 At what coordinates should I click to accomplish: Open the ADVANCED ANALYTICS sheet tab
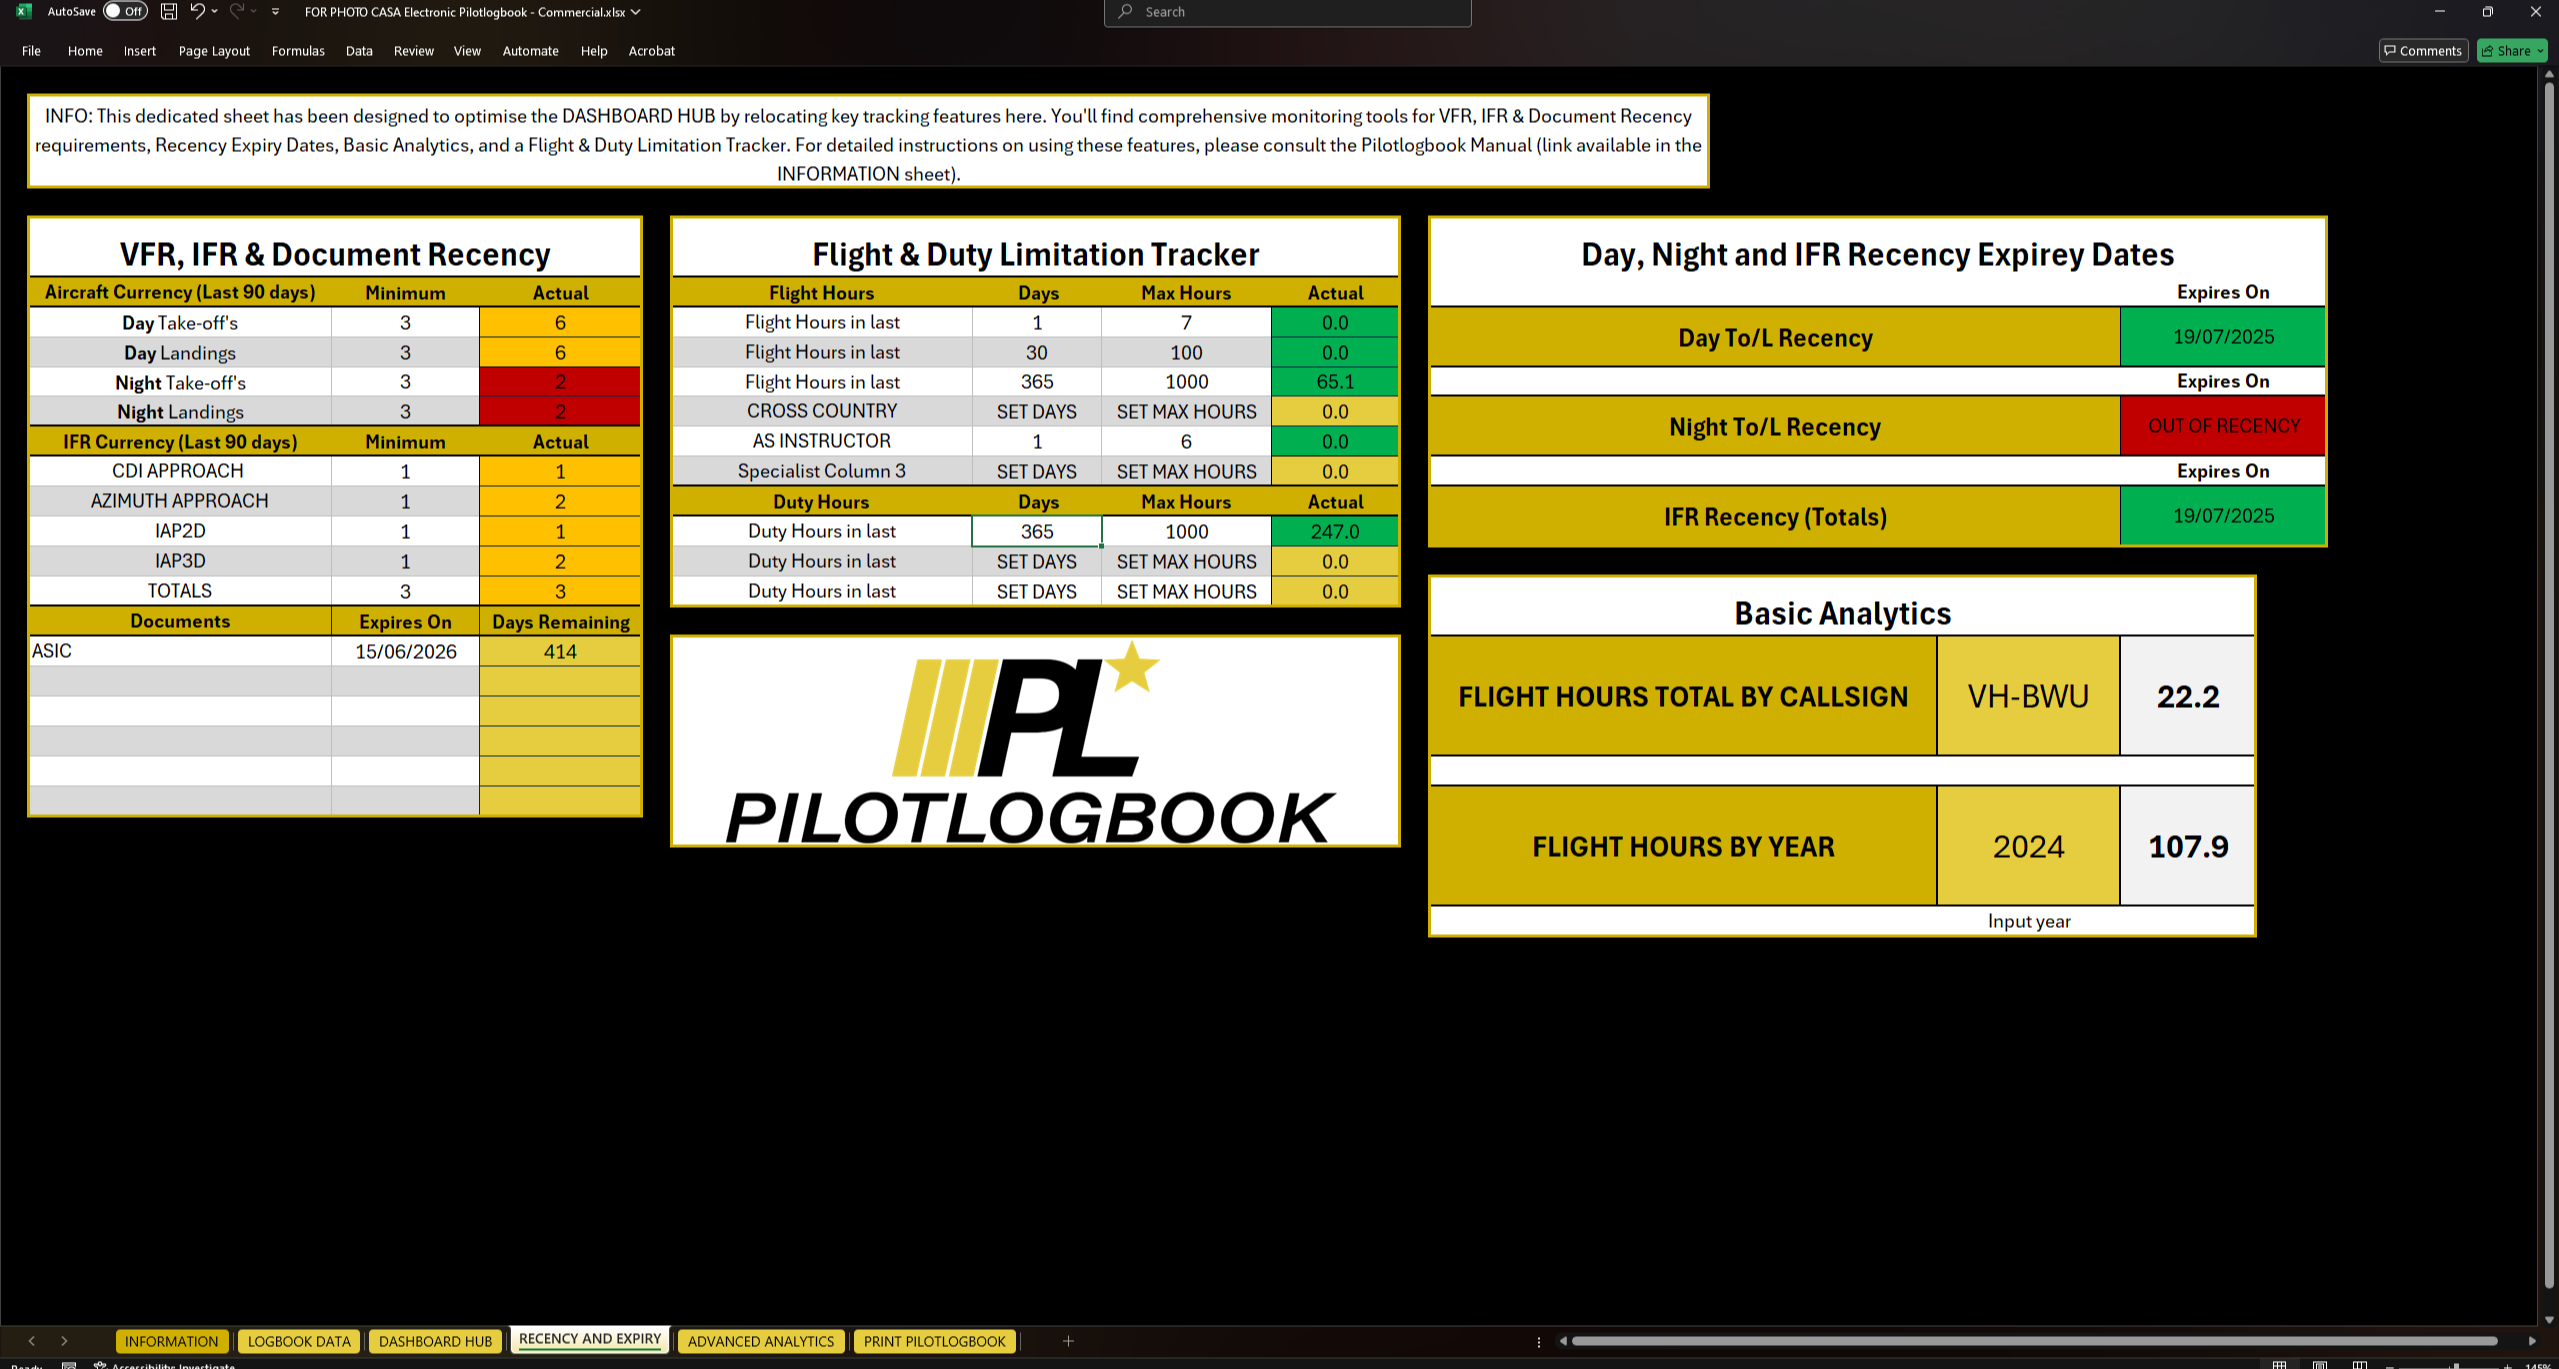click(761, 1341)
